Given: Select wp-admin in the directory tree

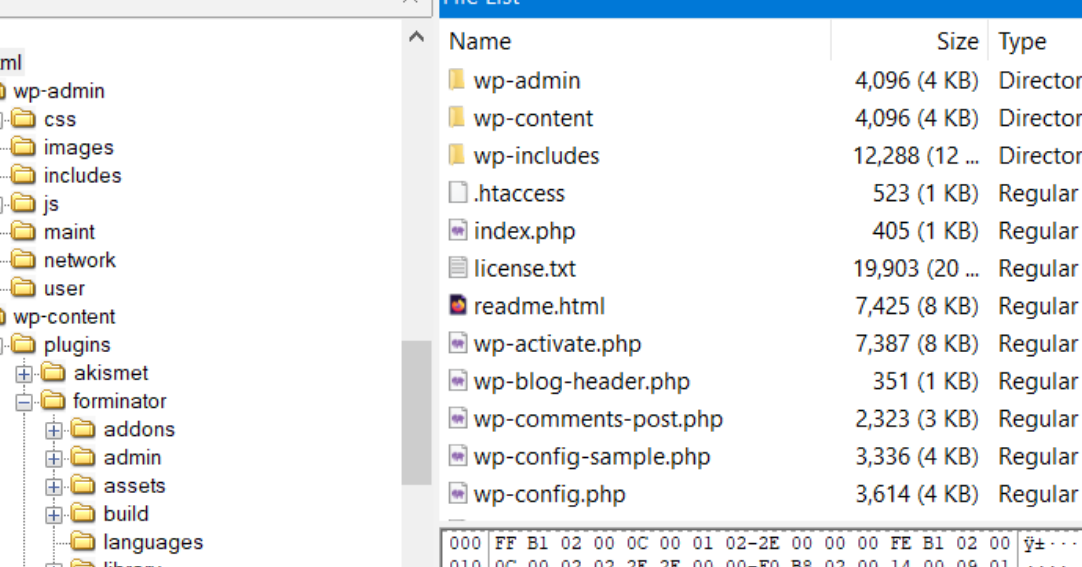Looking at the screenshot, I should tap(59, 91).
